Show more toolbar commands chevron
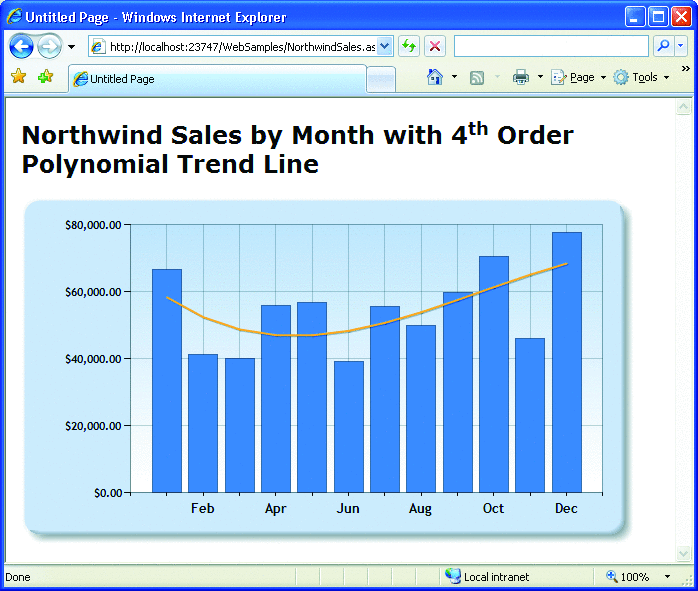698x591 pixels. [x=686, y=68]
